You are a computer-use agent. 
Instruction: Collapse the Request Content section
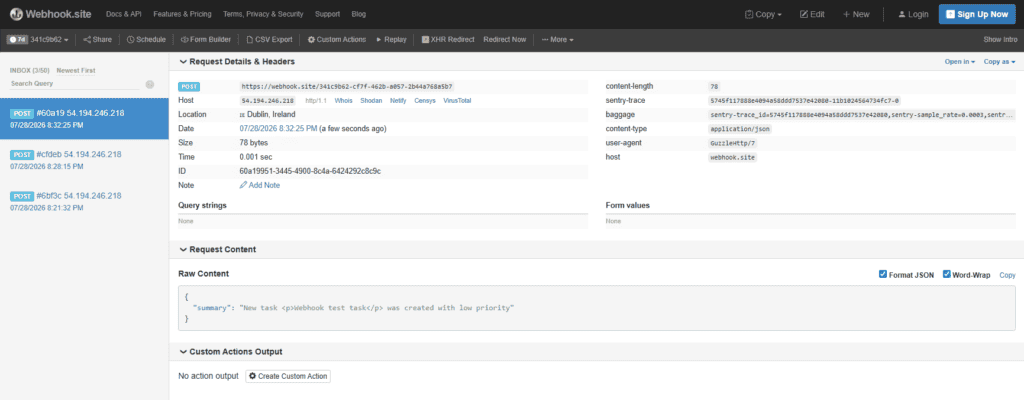pos(217,250)
